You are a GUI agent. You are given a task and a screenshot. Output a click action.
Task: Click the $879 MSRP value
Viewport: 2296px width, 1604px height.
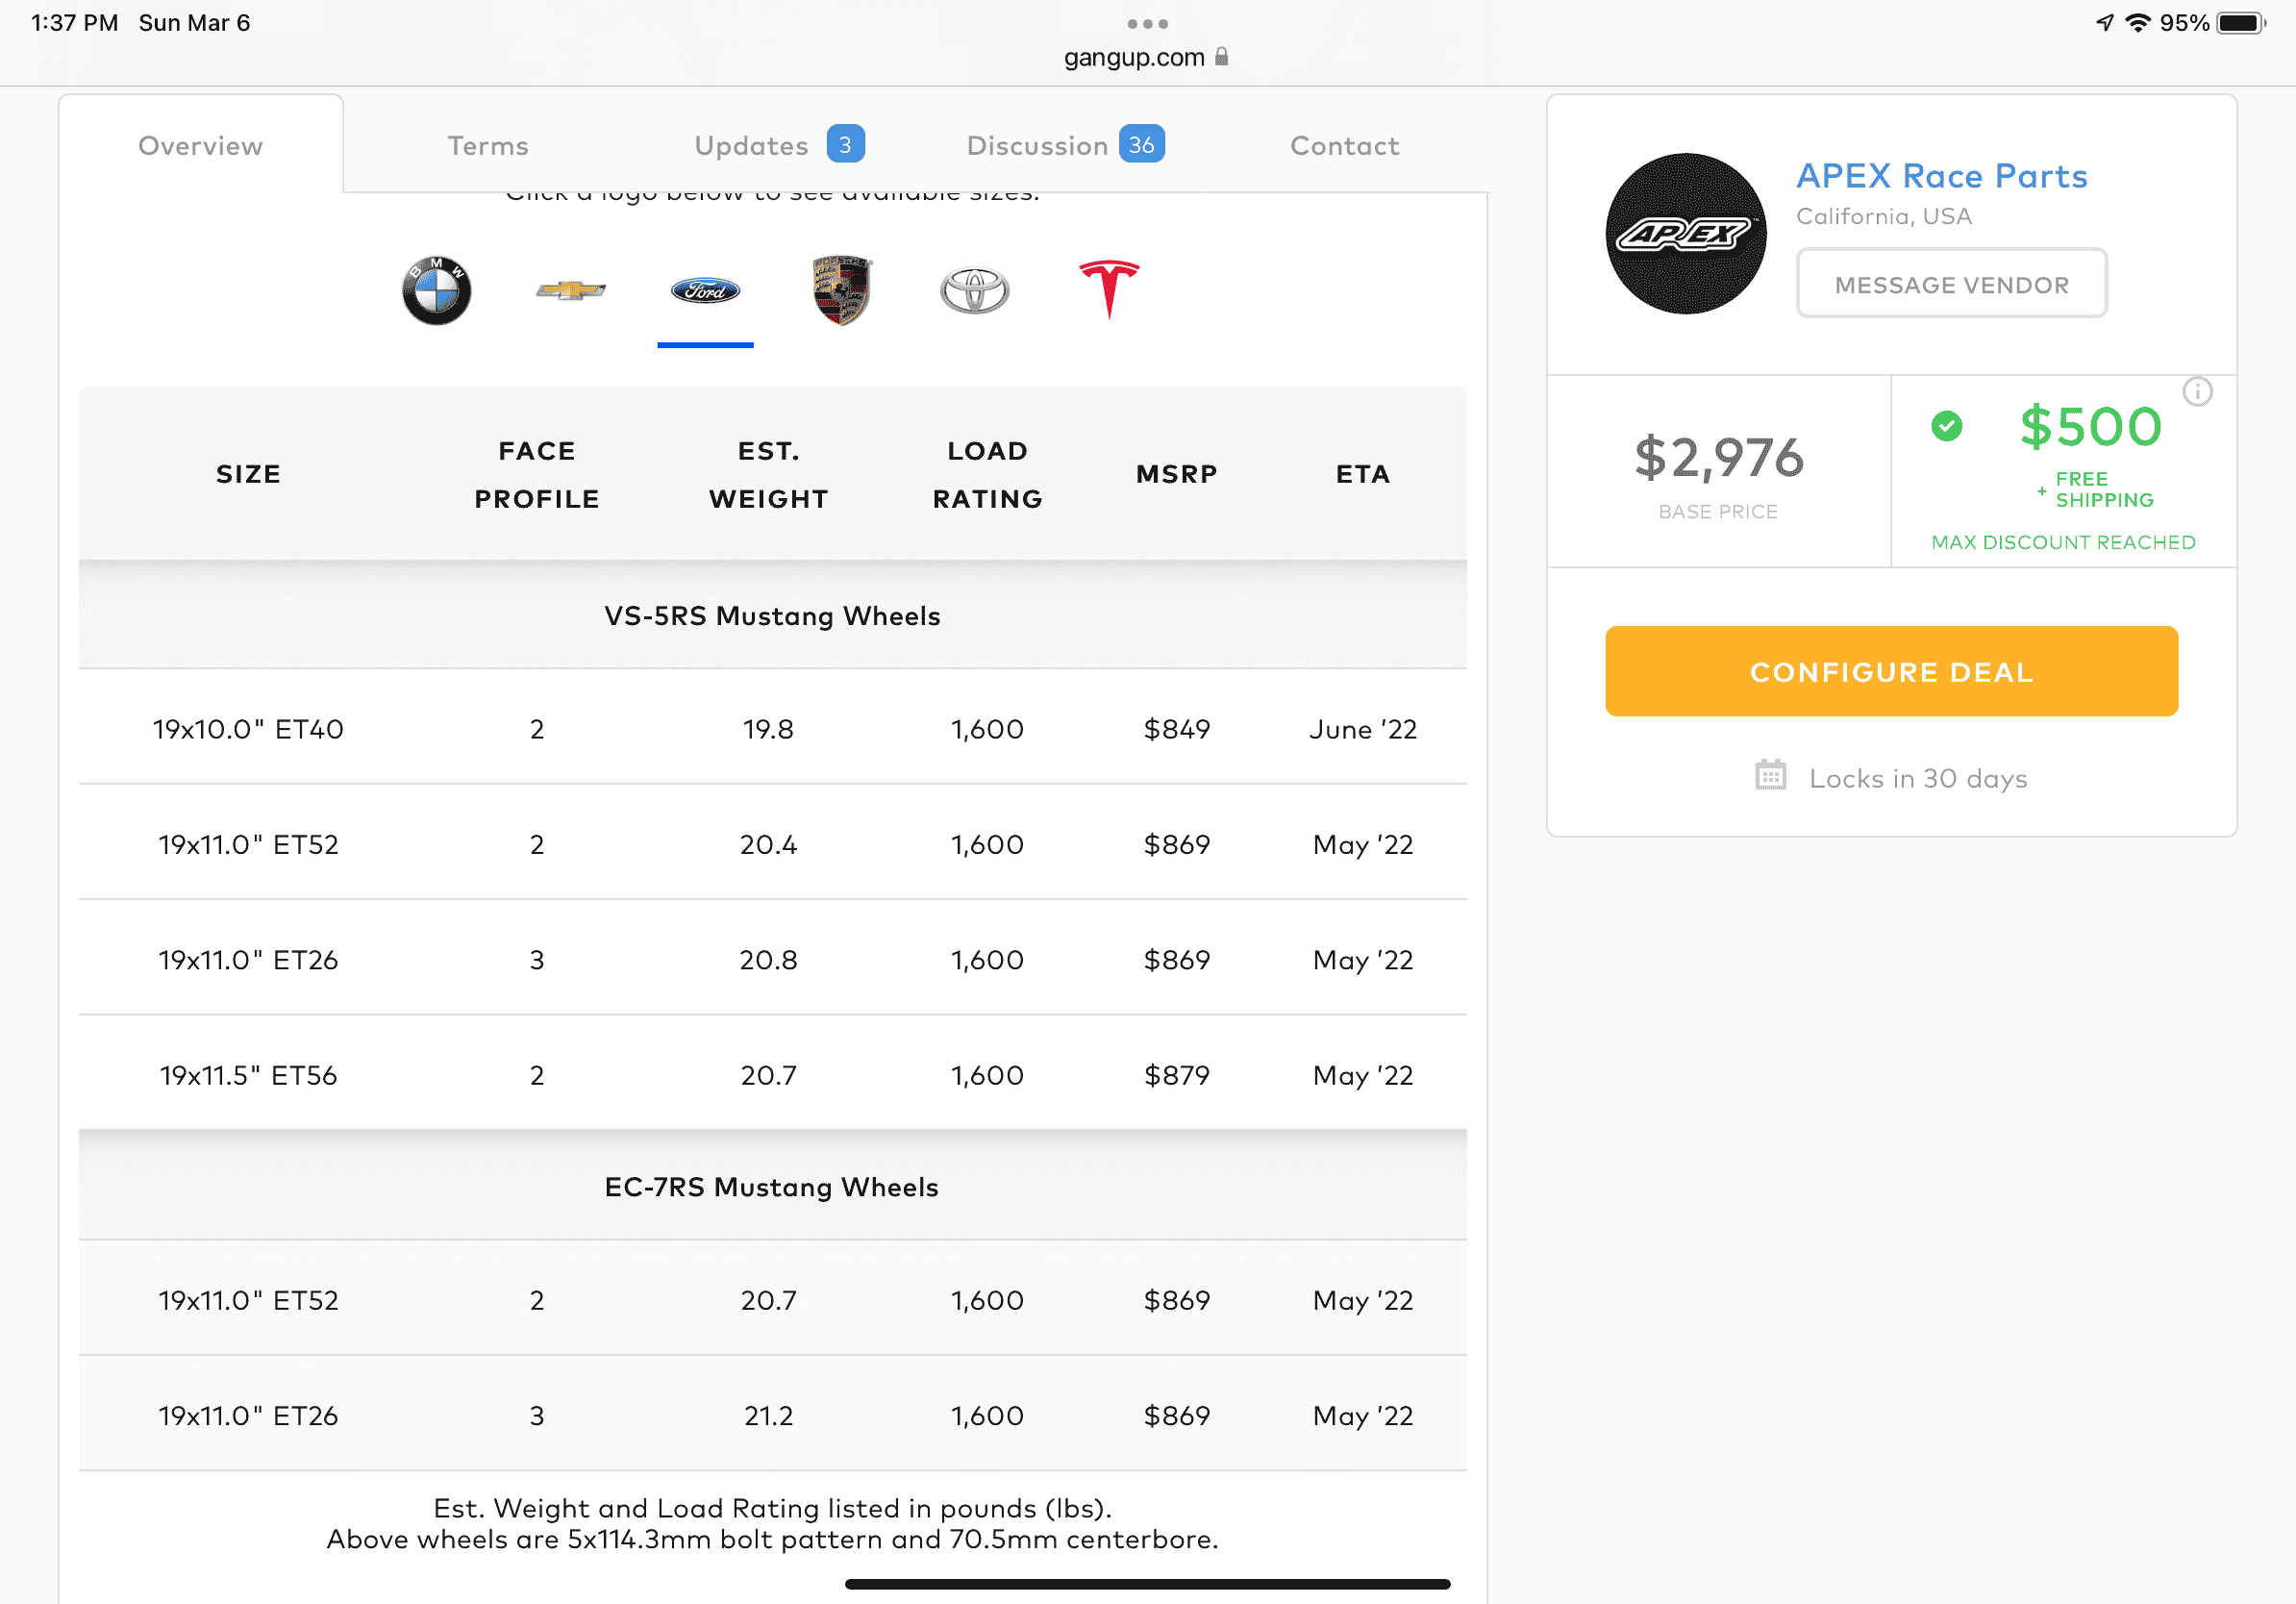coord(1177,1075)
